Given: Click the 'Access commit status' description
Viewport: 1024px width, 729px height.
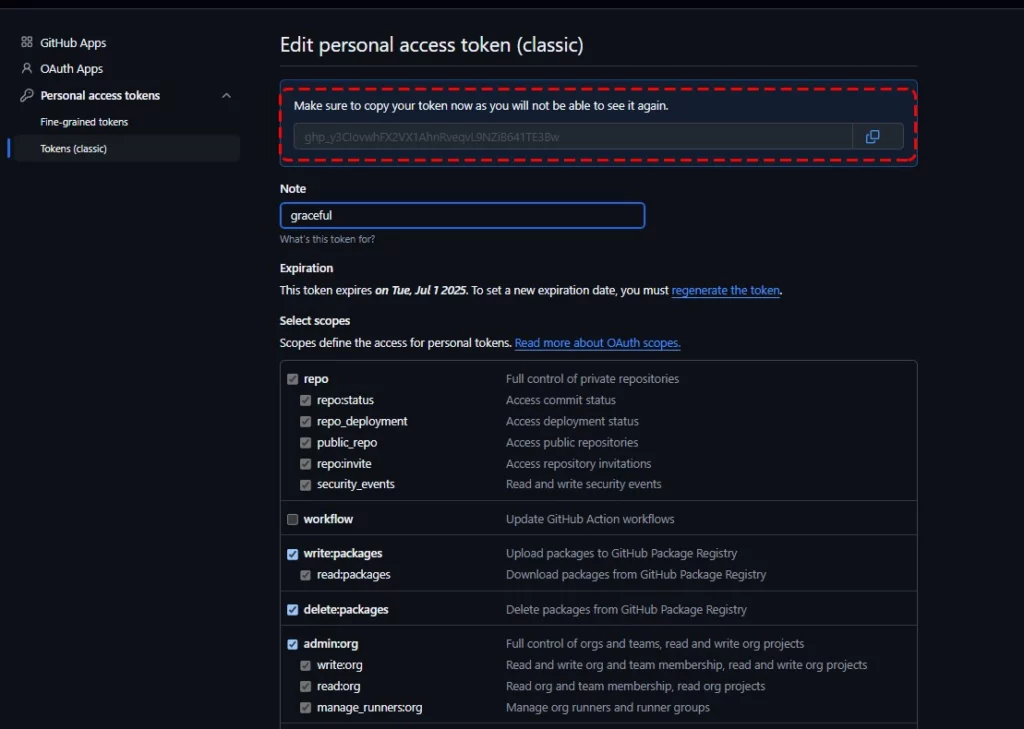Looking at the screenshot, I should click(x=561, y=400).
